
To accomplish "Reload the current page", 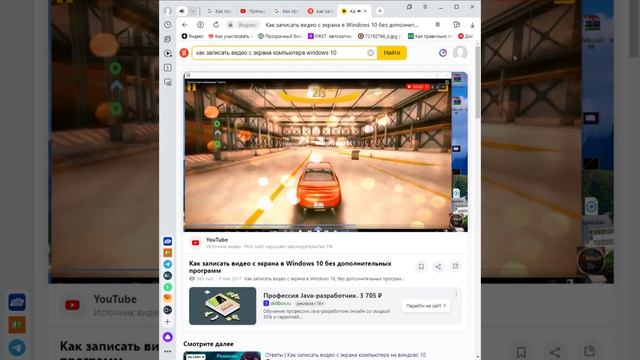I will pyautogui.click(x=216, y=25).
